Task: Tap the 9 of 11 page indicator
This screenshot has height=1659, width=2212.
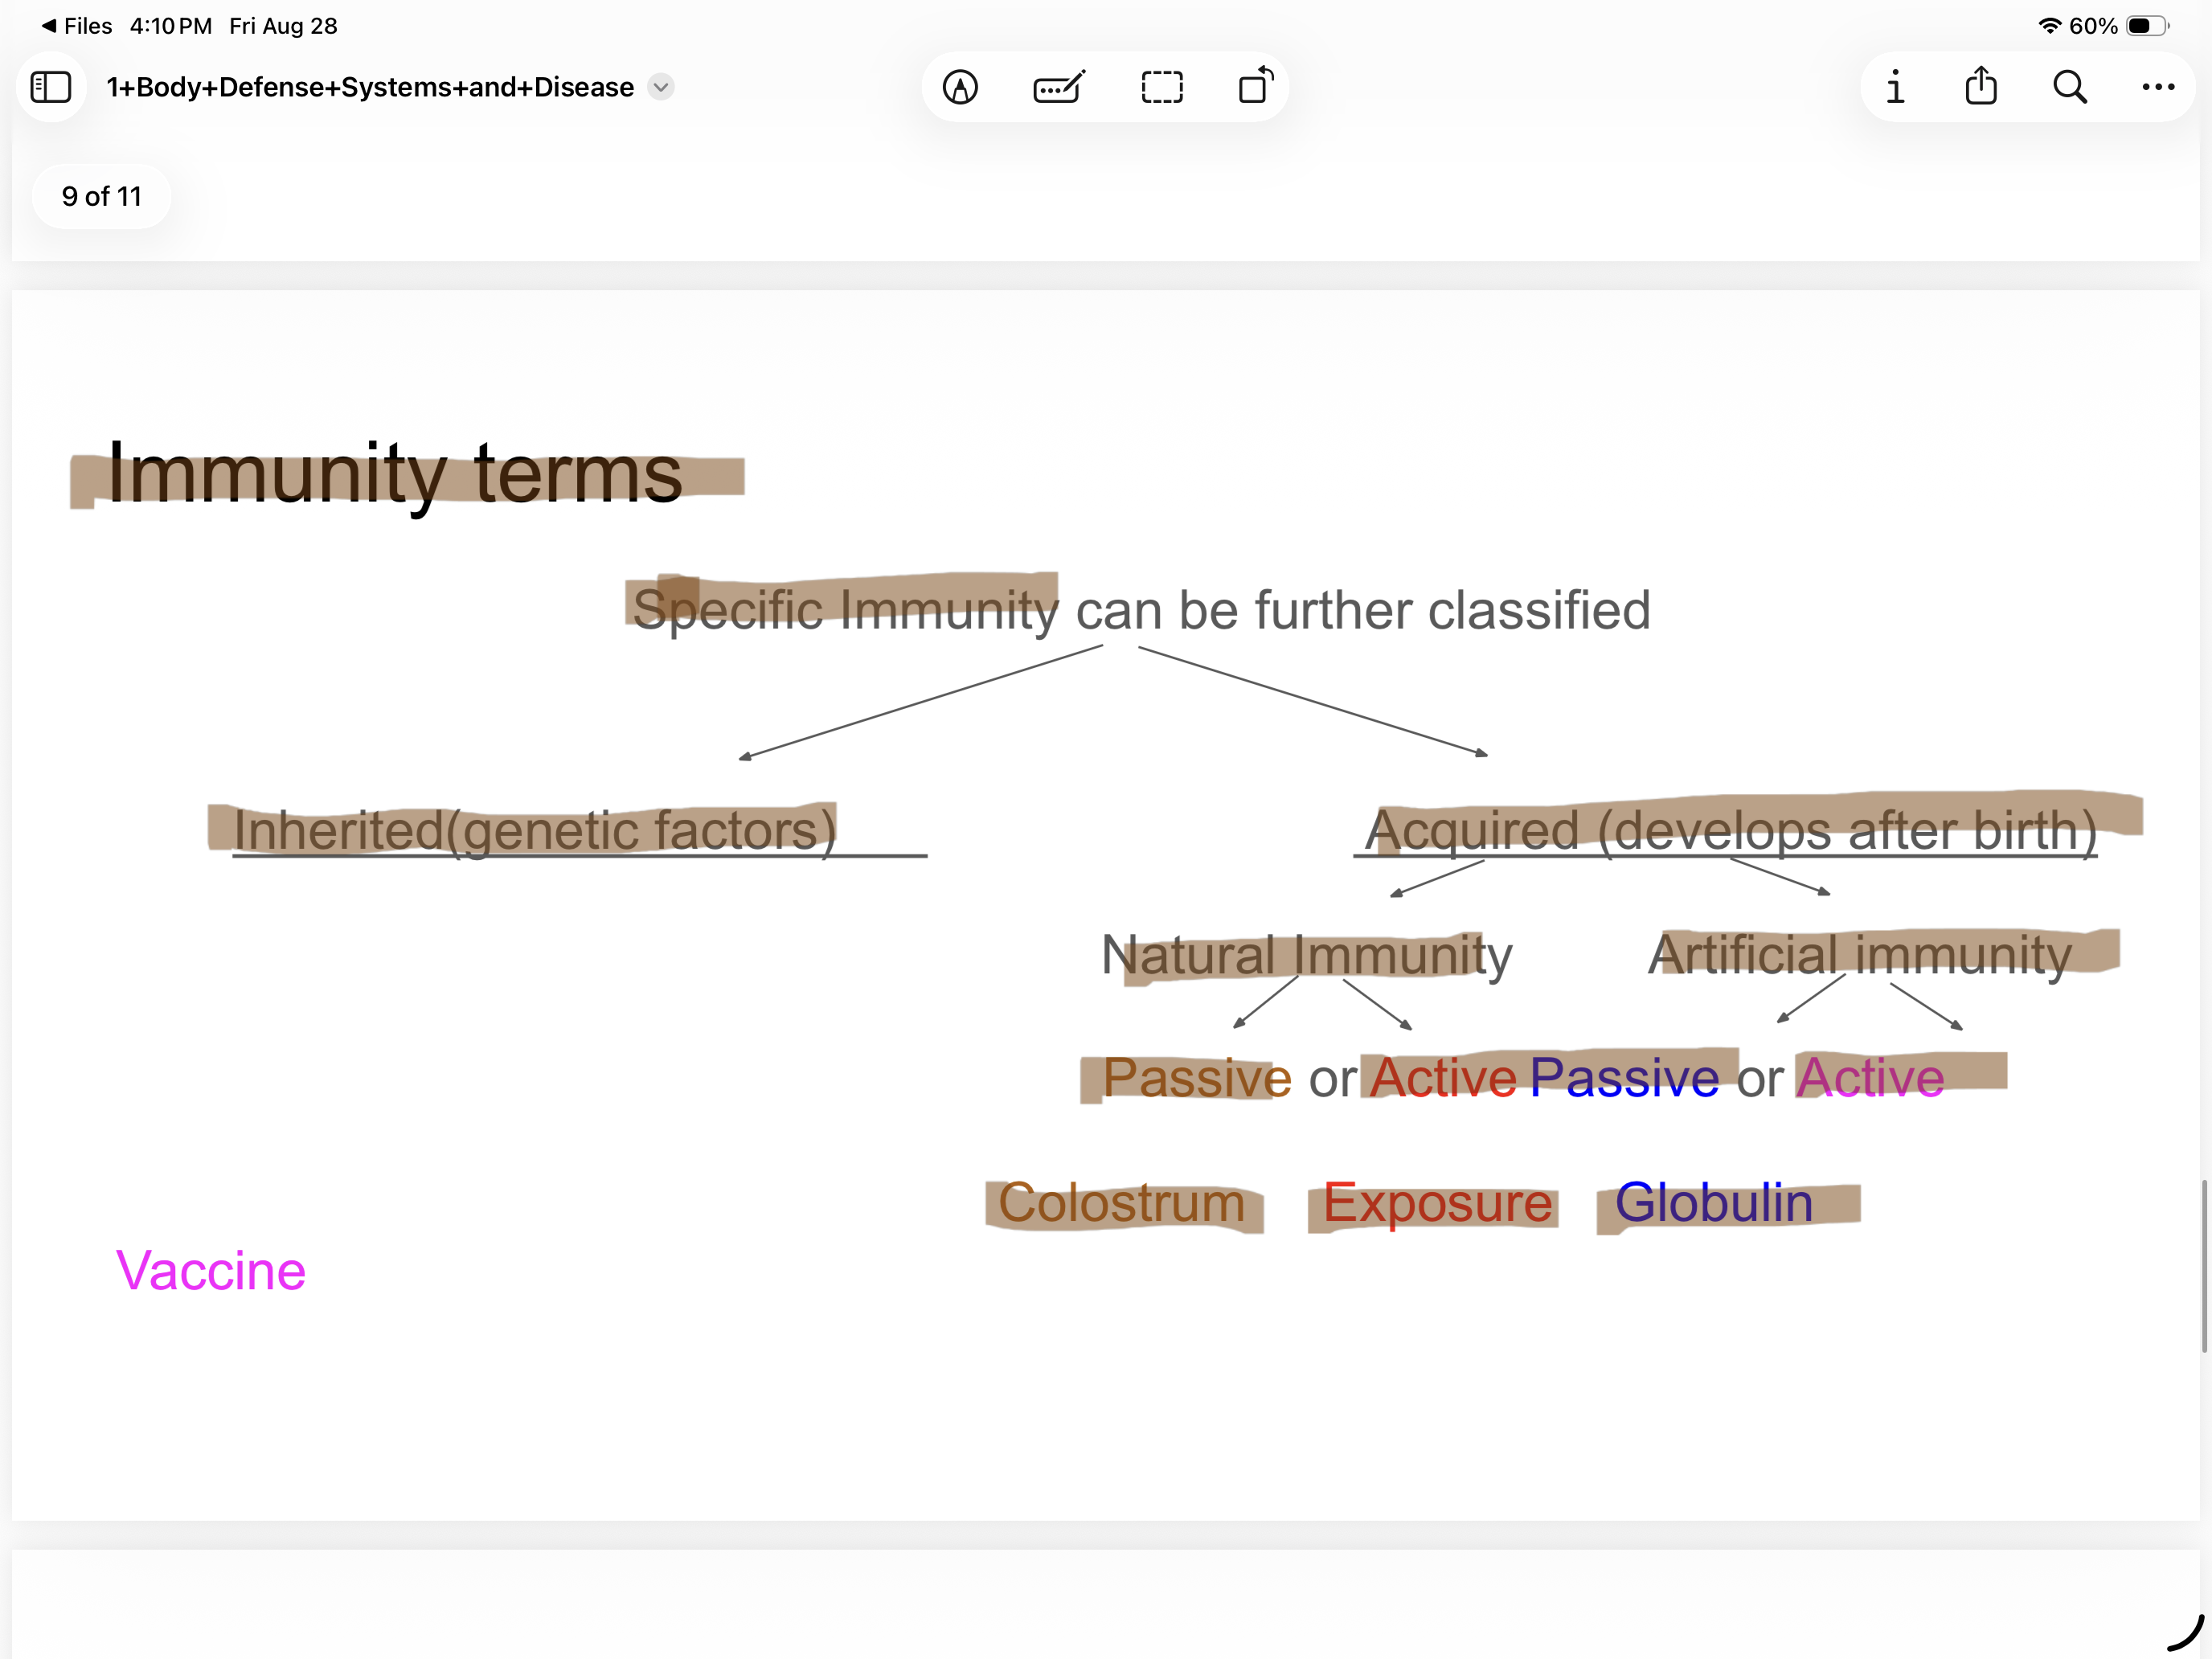Action: click(x=102, y=196)
